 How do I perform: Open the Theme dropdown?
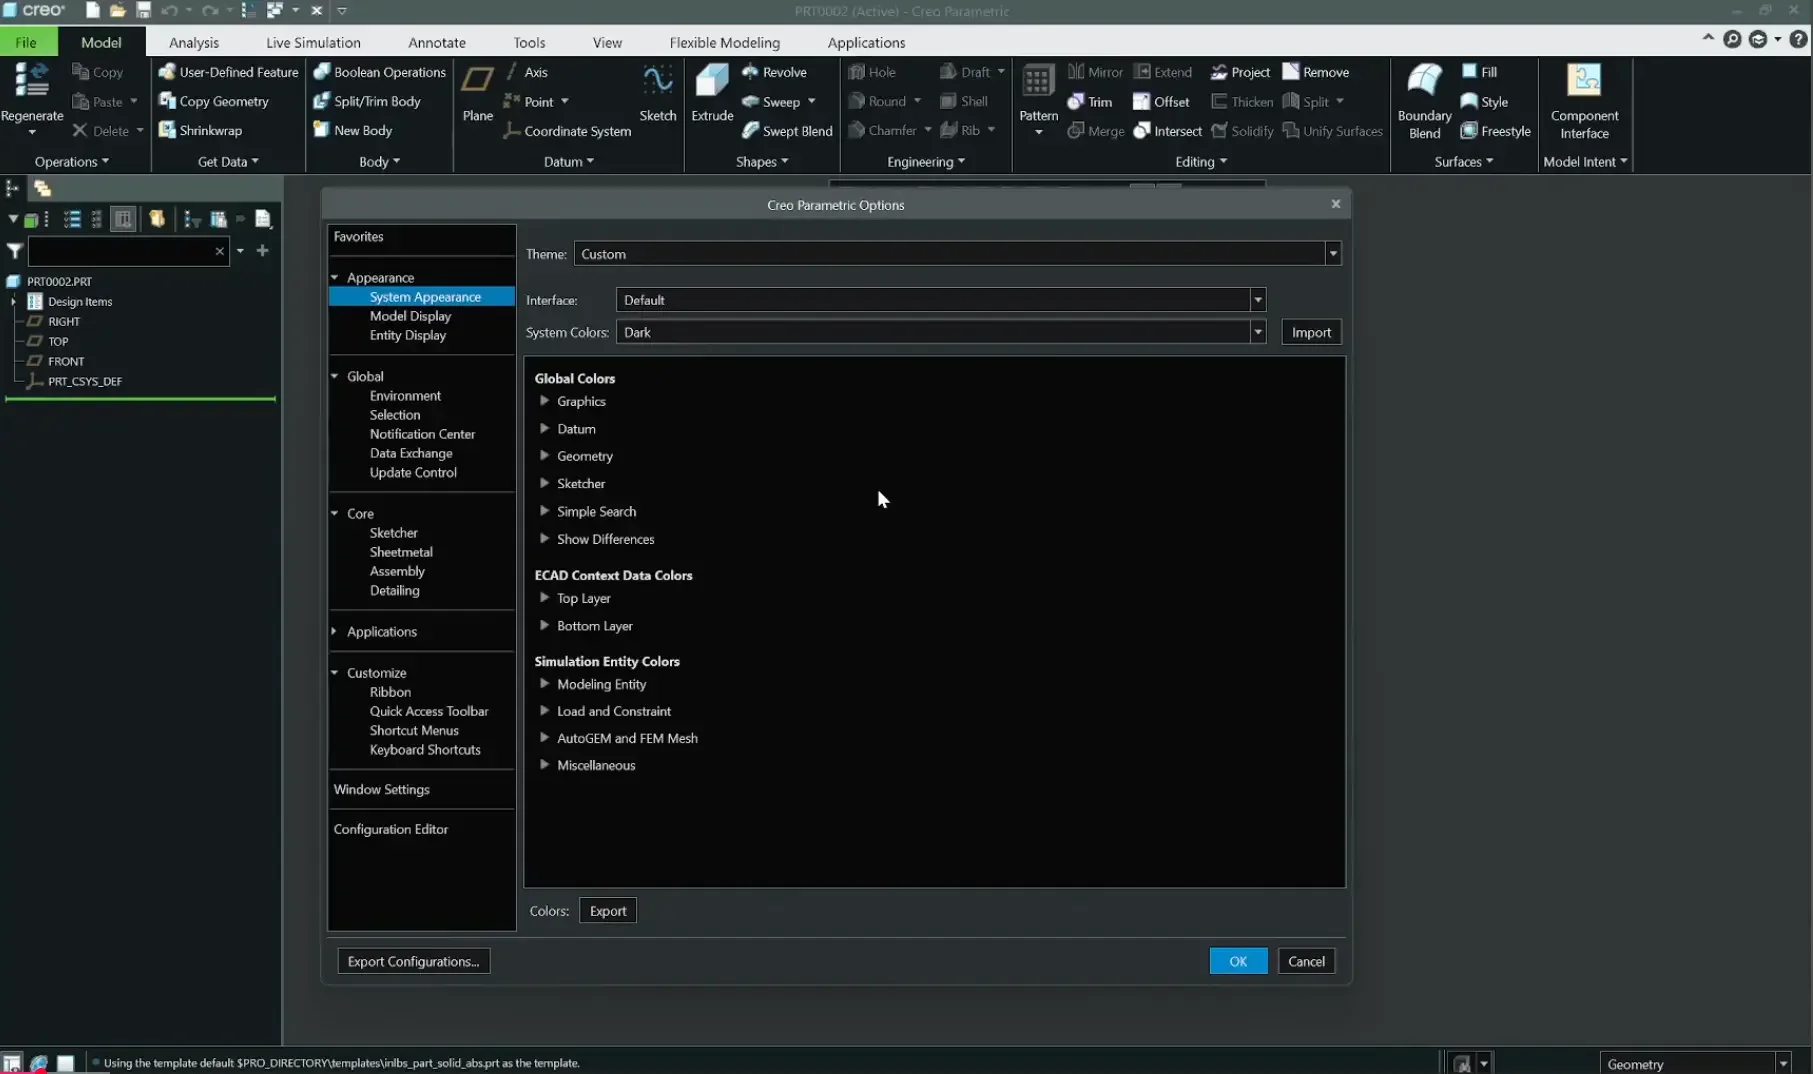(x=1333, y=254)
